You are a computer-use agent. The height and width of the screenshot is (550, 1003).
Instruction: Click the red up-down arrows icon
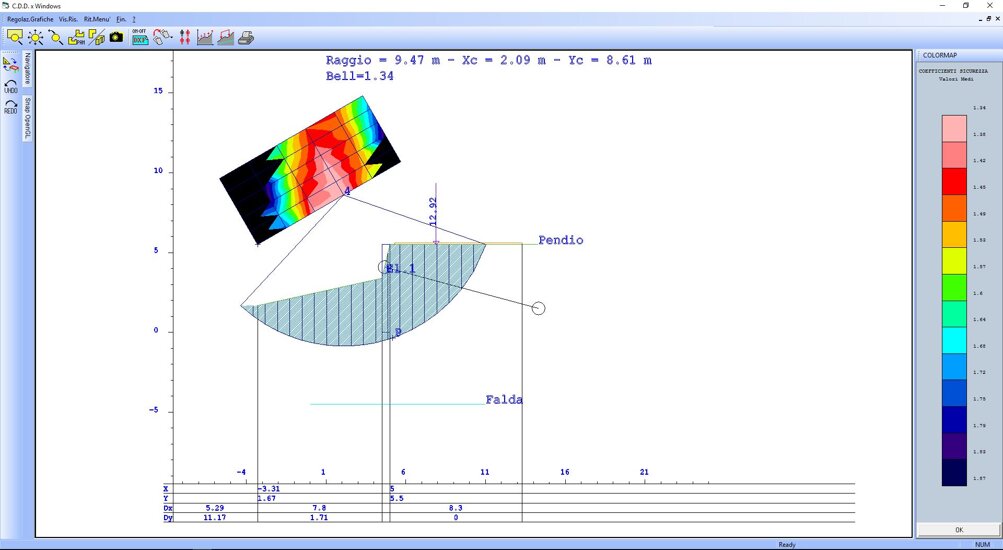coord(184,37)
